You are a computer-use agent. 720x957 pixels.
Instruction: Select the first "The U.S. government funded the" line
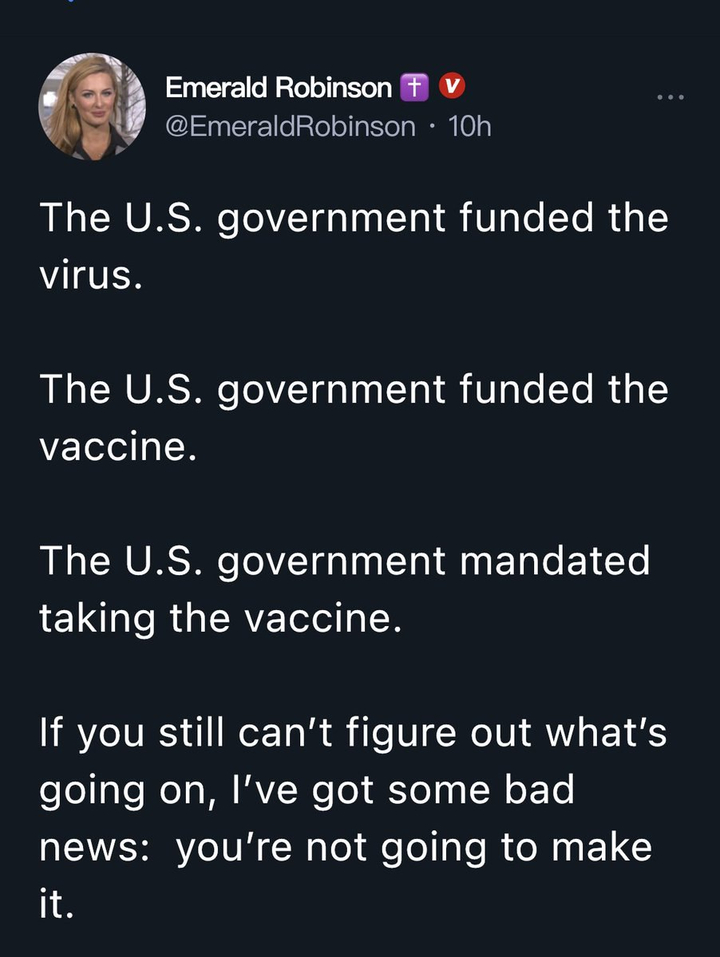[x=354, y=219]
